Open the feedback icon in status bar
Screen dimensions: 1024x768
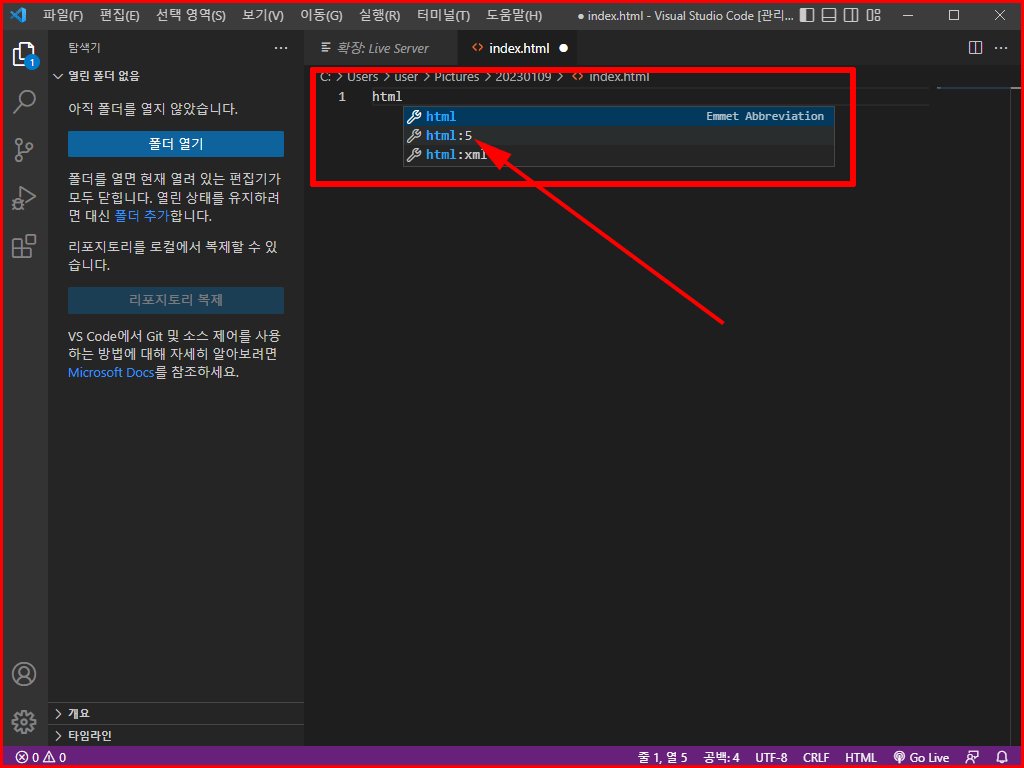(972, 758)
